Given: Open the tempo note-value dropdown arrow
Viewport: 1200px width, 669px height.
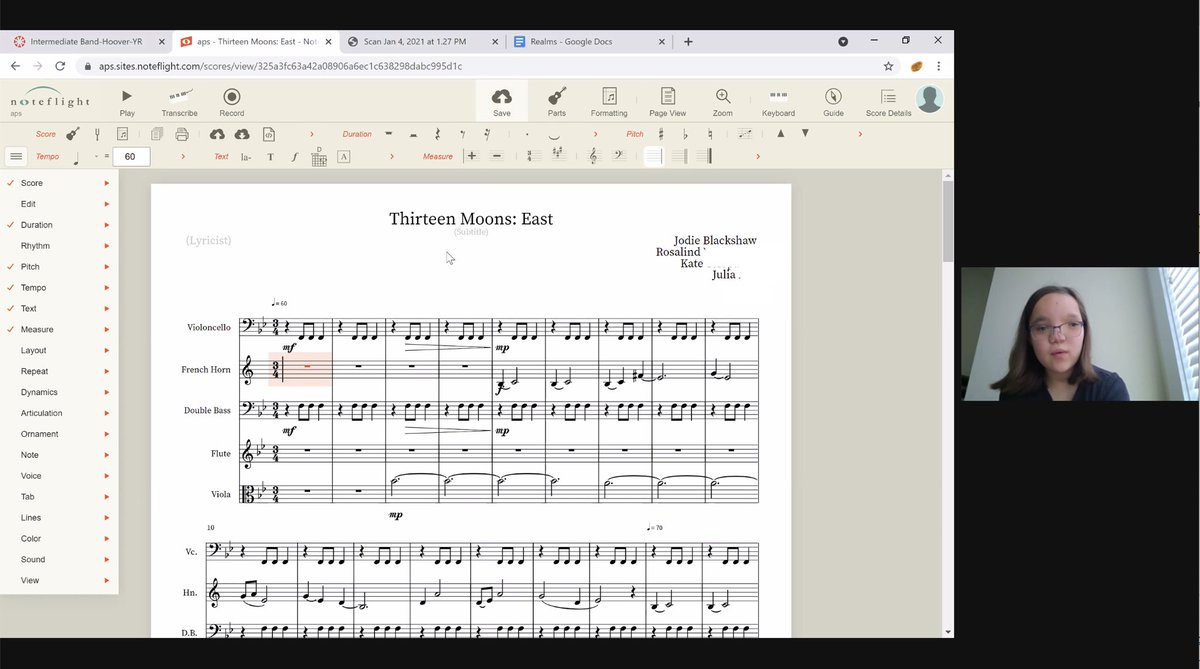Looking at the screenshot, I should pos(97,157).
